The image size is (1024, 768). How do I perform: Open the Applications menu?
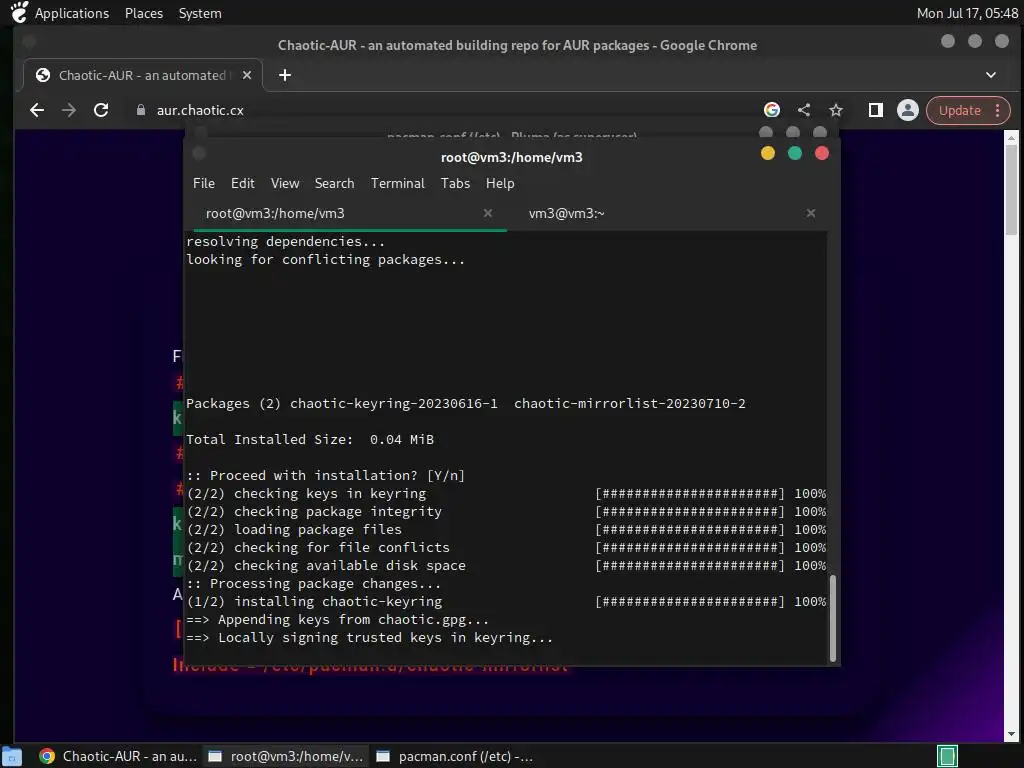(x=72, y=13)
